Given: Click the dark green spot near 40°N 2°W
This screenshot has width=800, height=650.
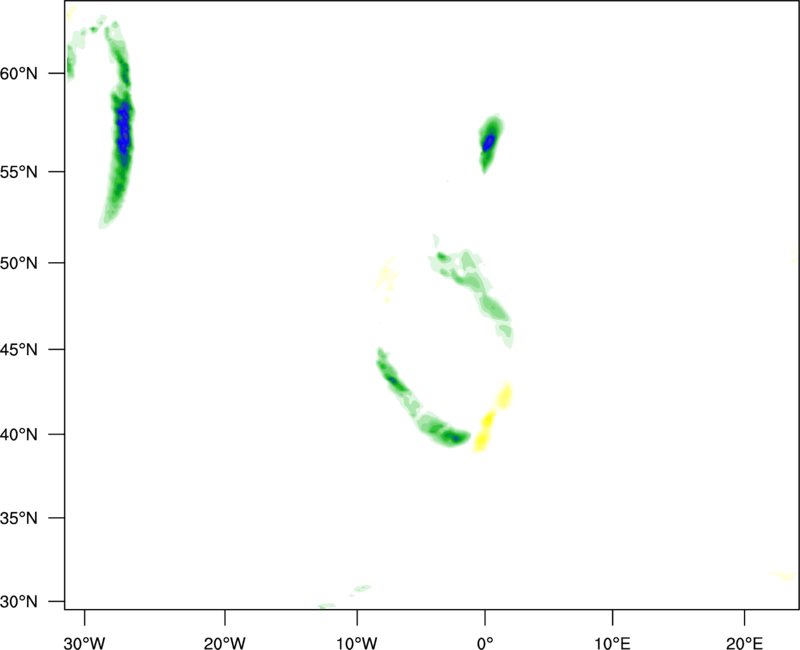Looking at the screenshot, I should (x=455, y=437).
